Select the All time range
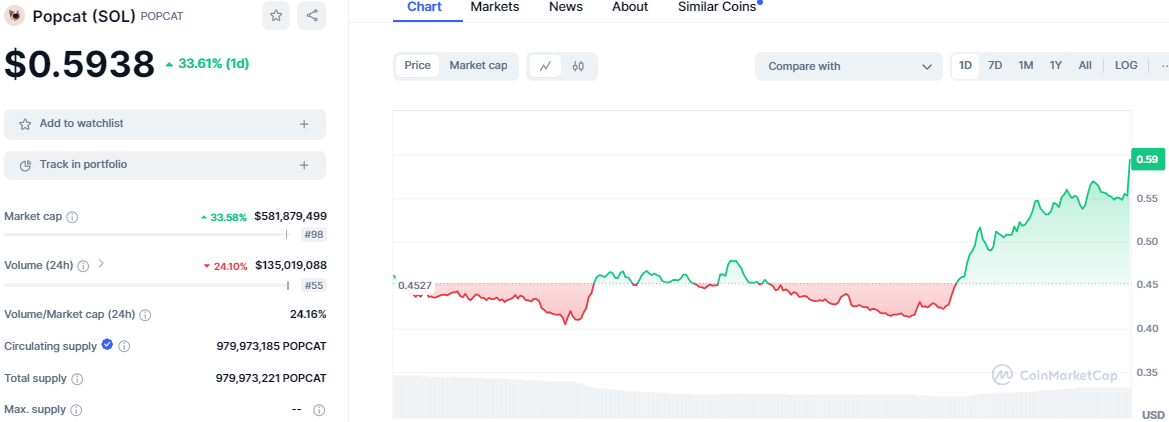1169x422 pixels. pos(1085,66)
